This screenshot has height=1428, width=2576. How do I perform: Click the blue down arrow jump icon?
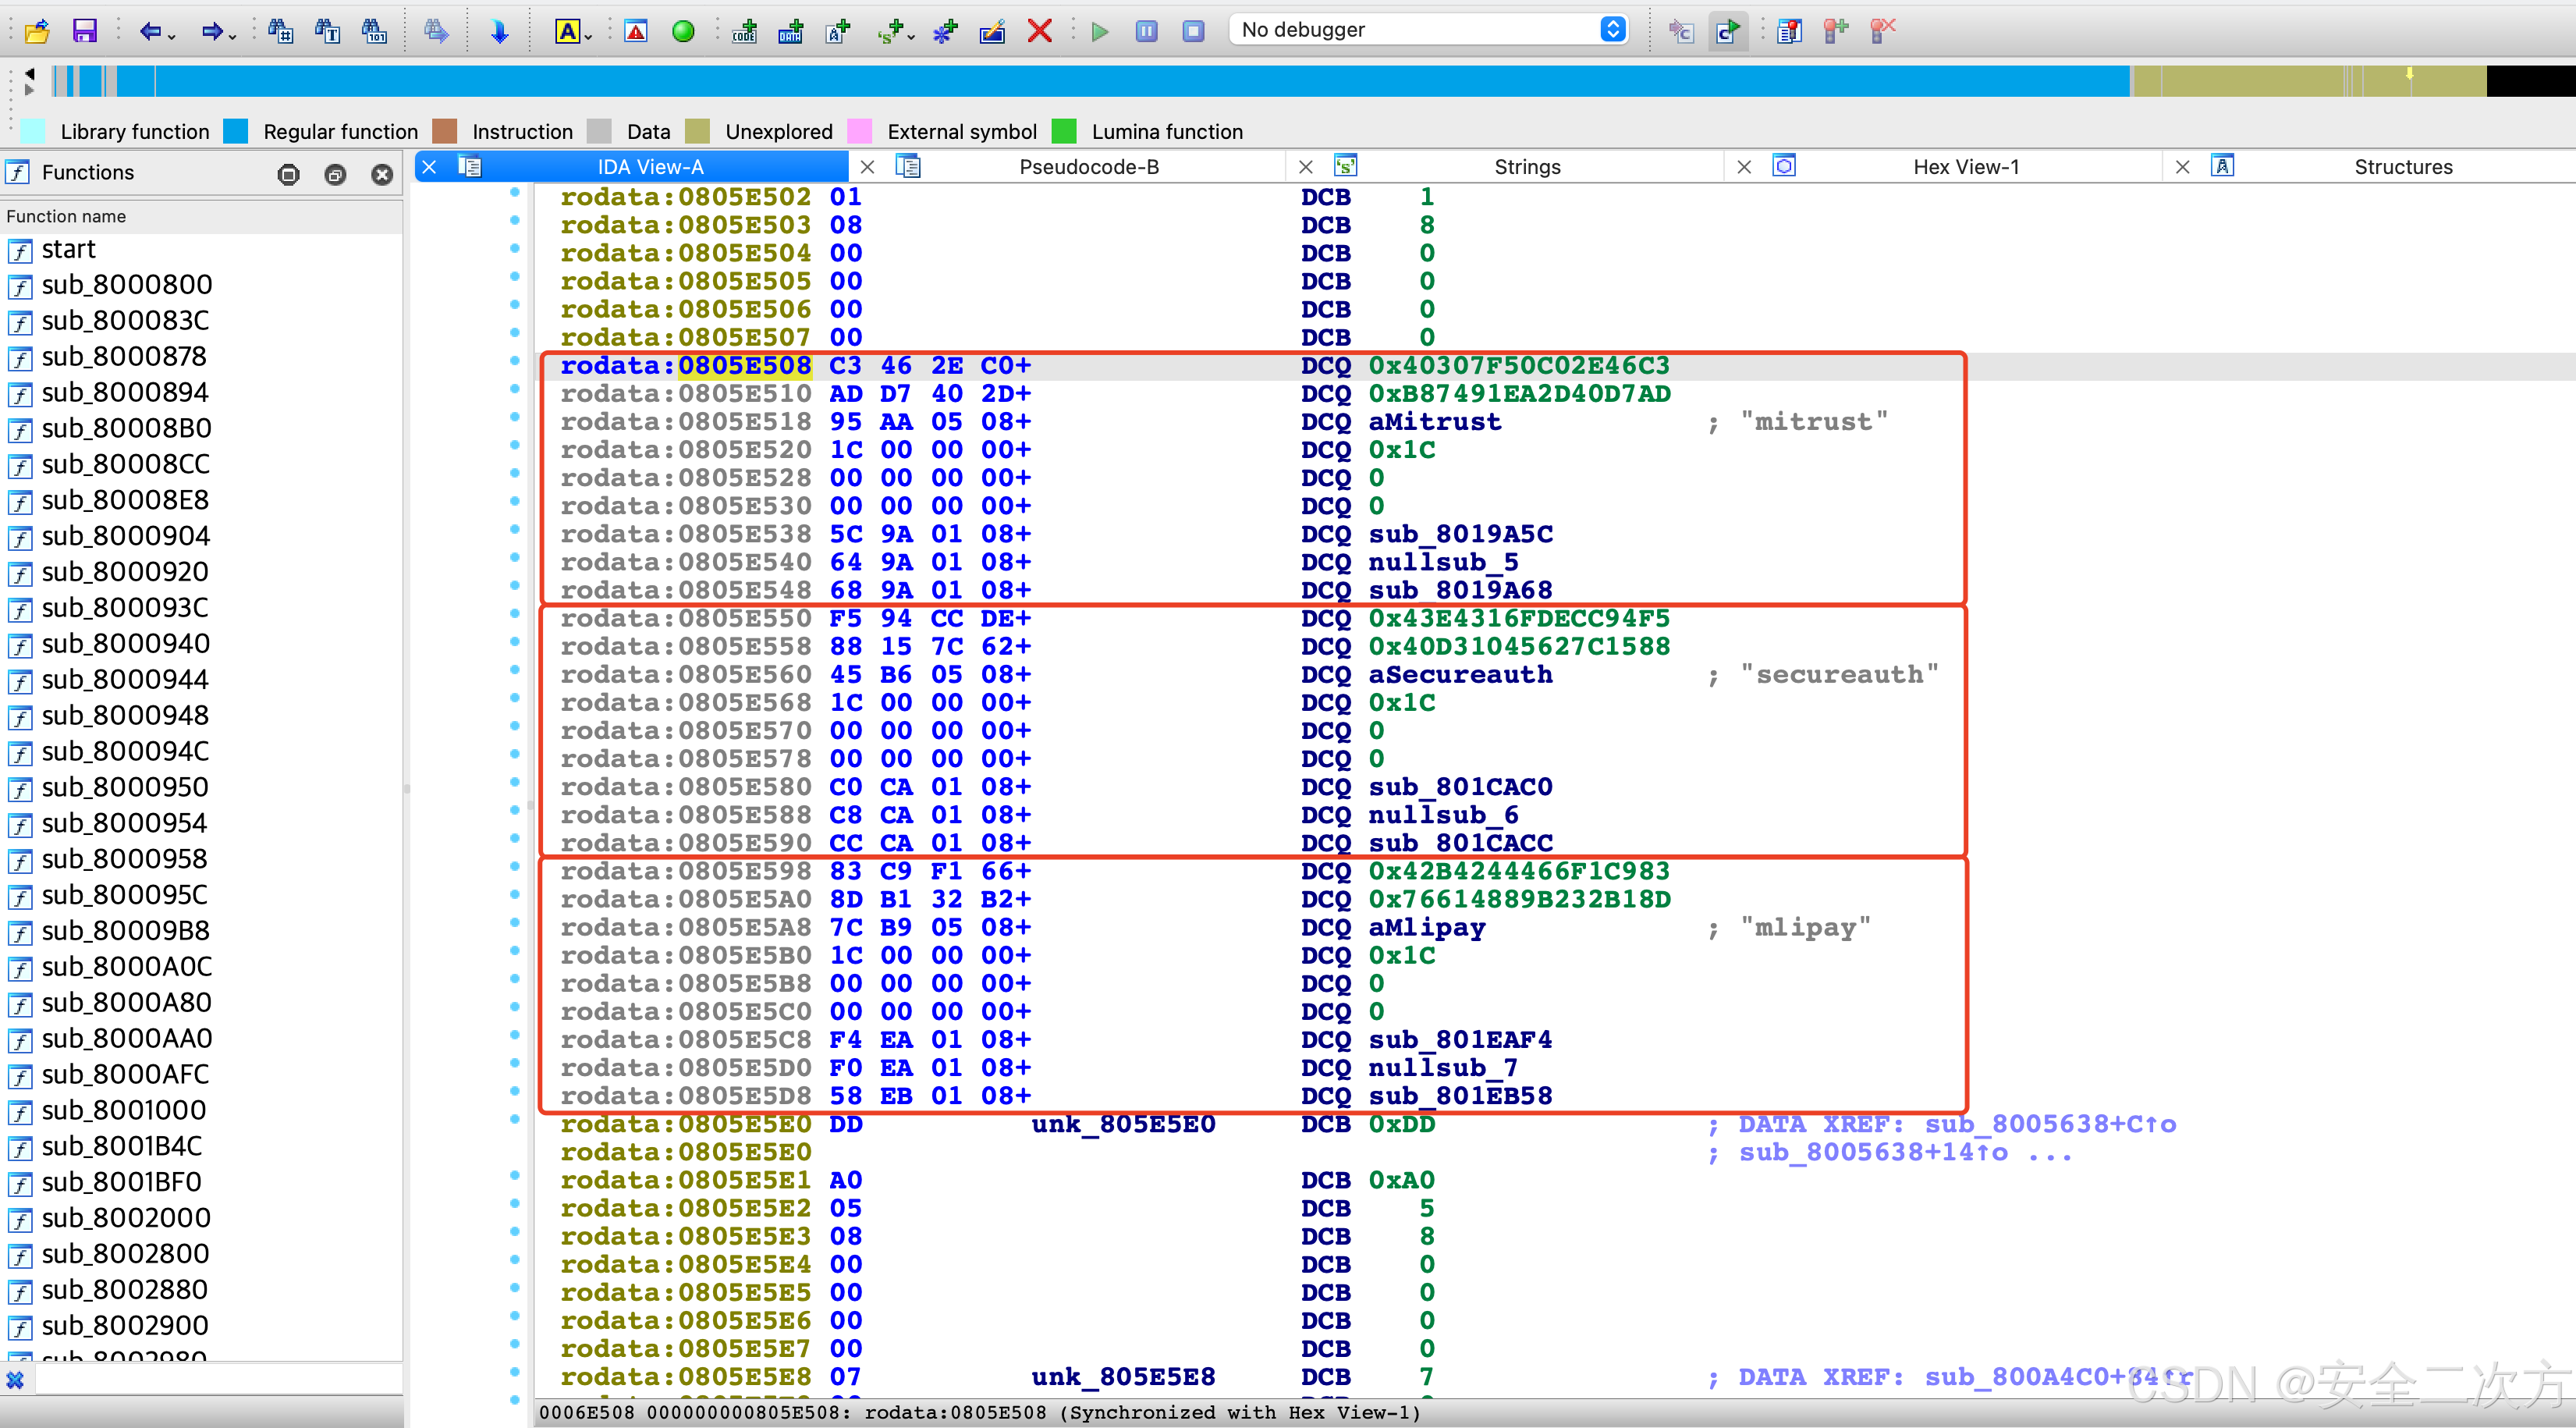[499, 31]
